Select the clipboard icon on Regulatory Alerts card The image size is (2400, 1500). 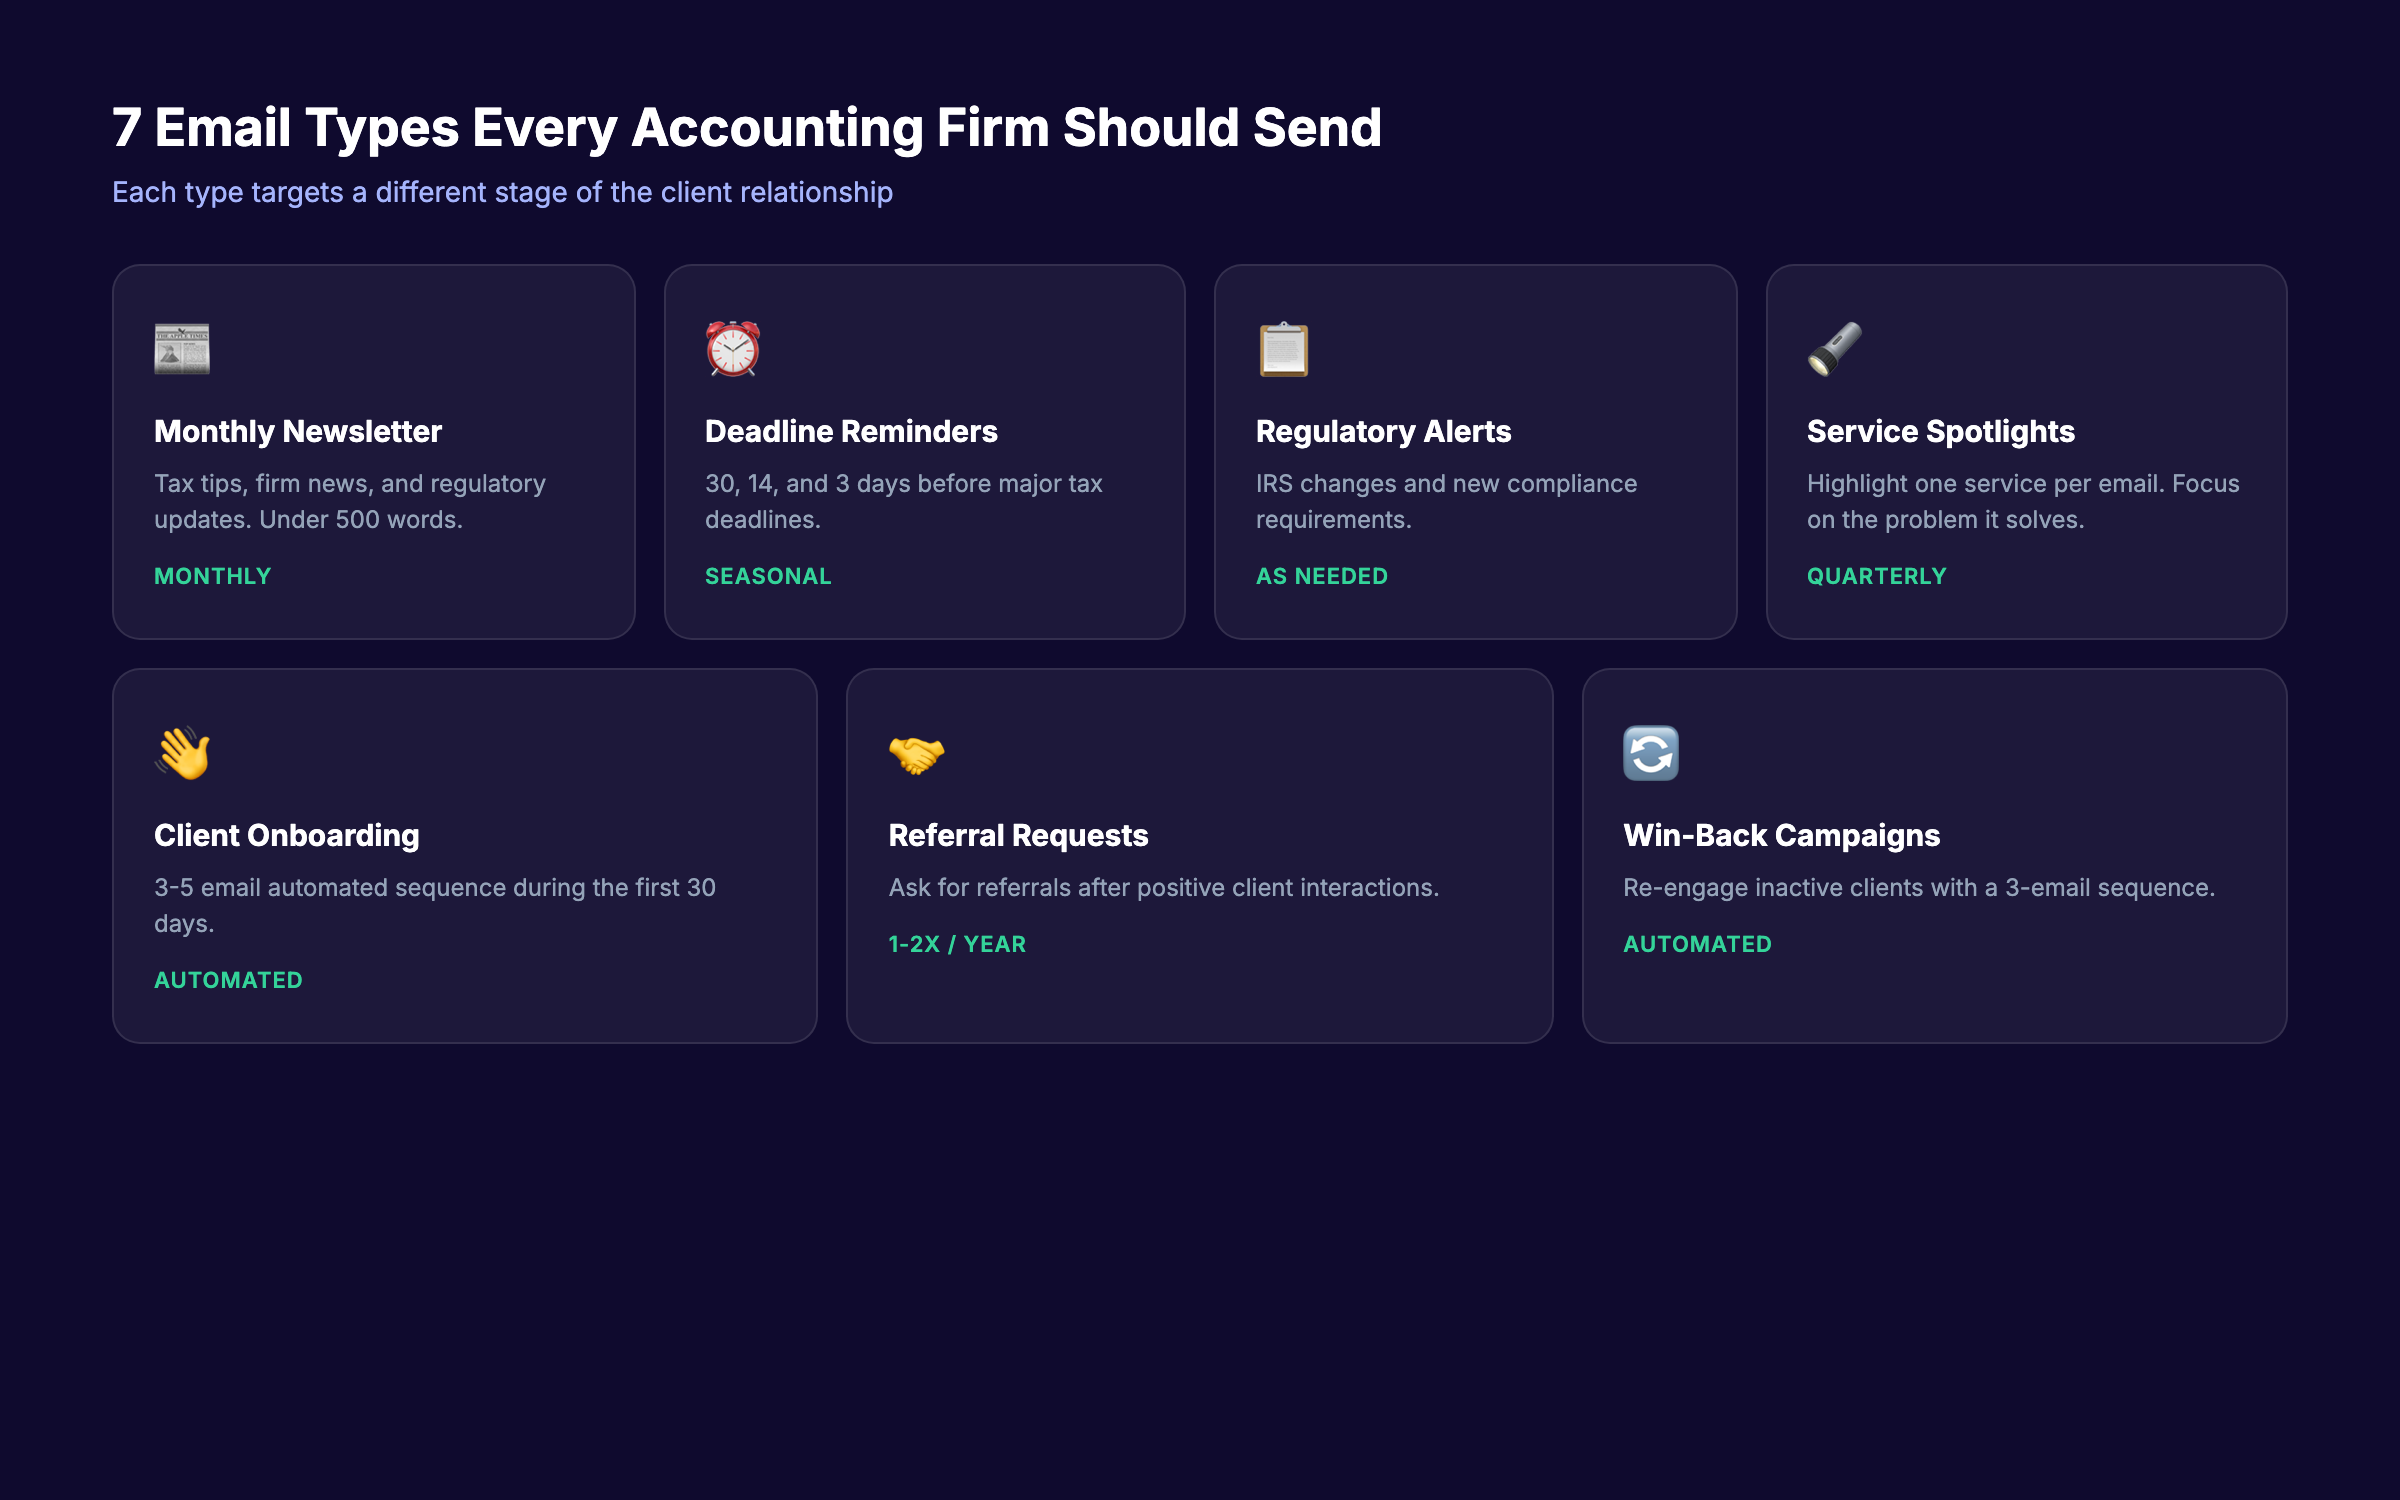(x=1283, y=348)
